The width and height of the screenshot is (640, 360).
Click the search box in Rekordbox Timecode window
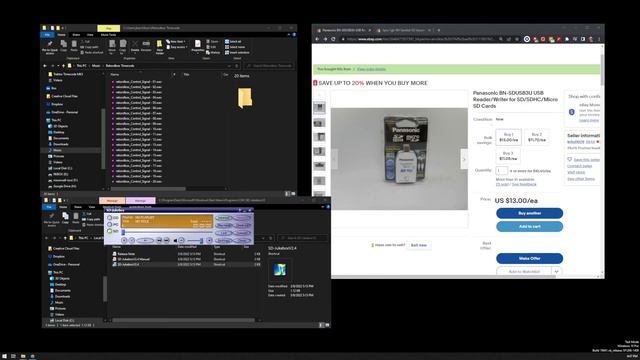coord(269,66)
